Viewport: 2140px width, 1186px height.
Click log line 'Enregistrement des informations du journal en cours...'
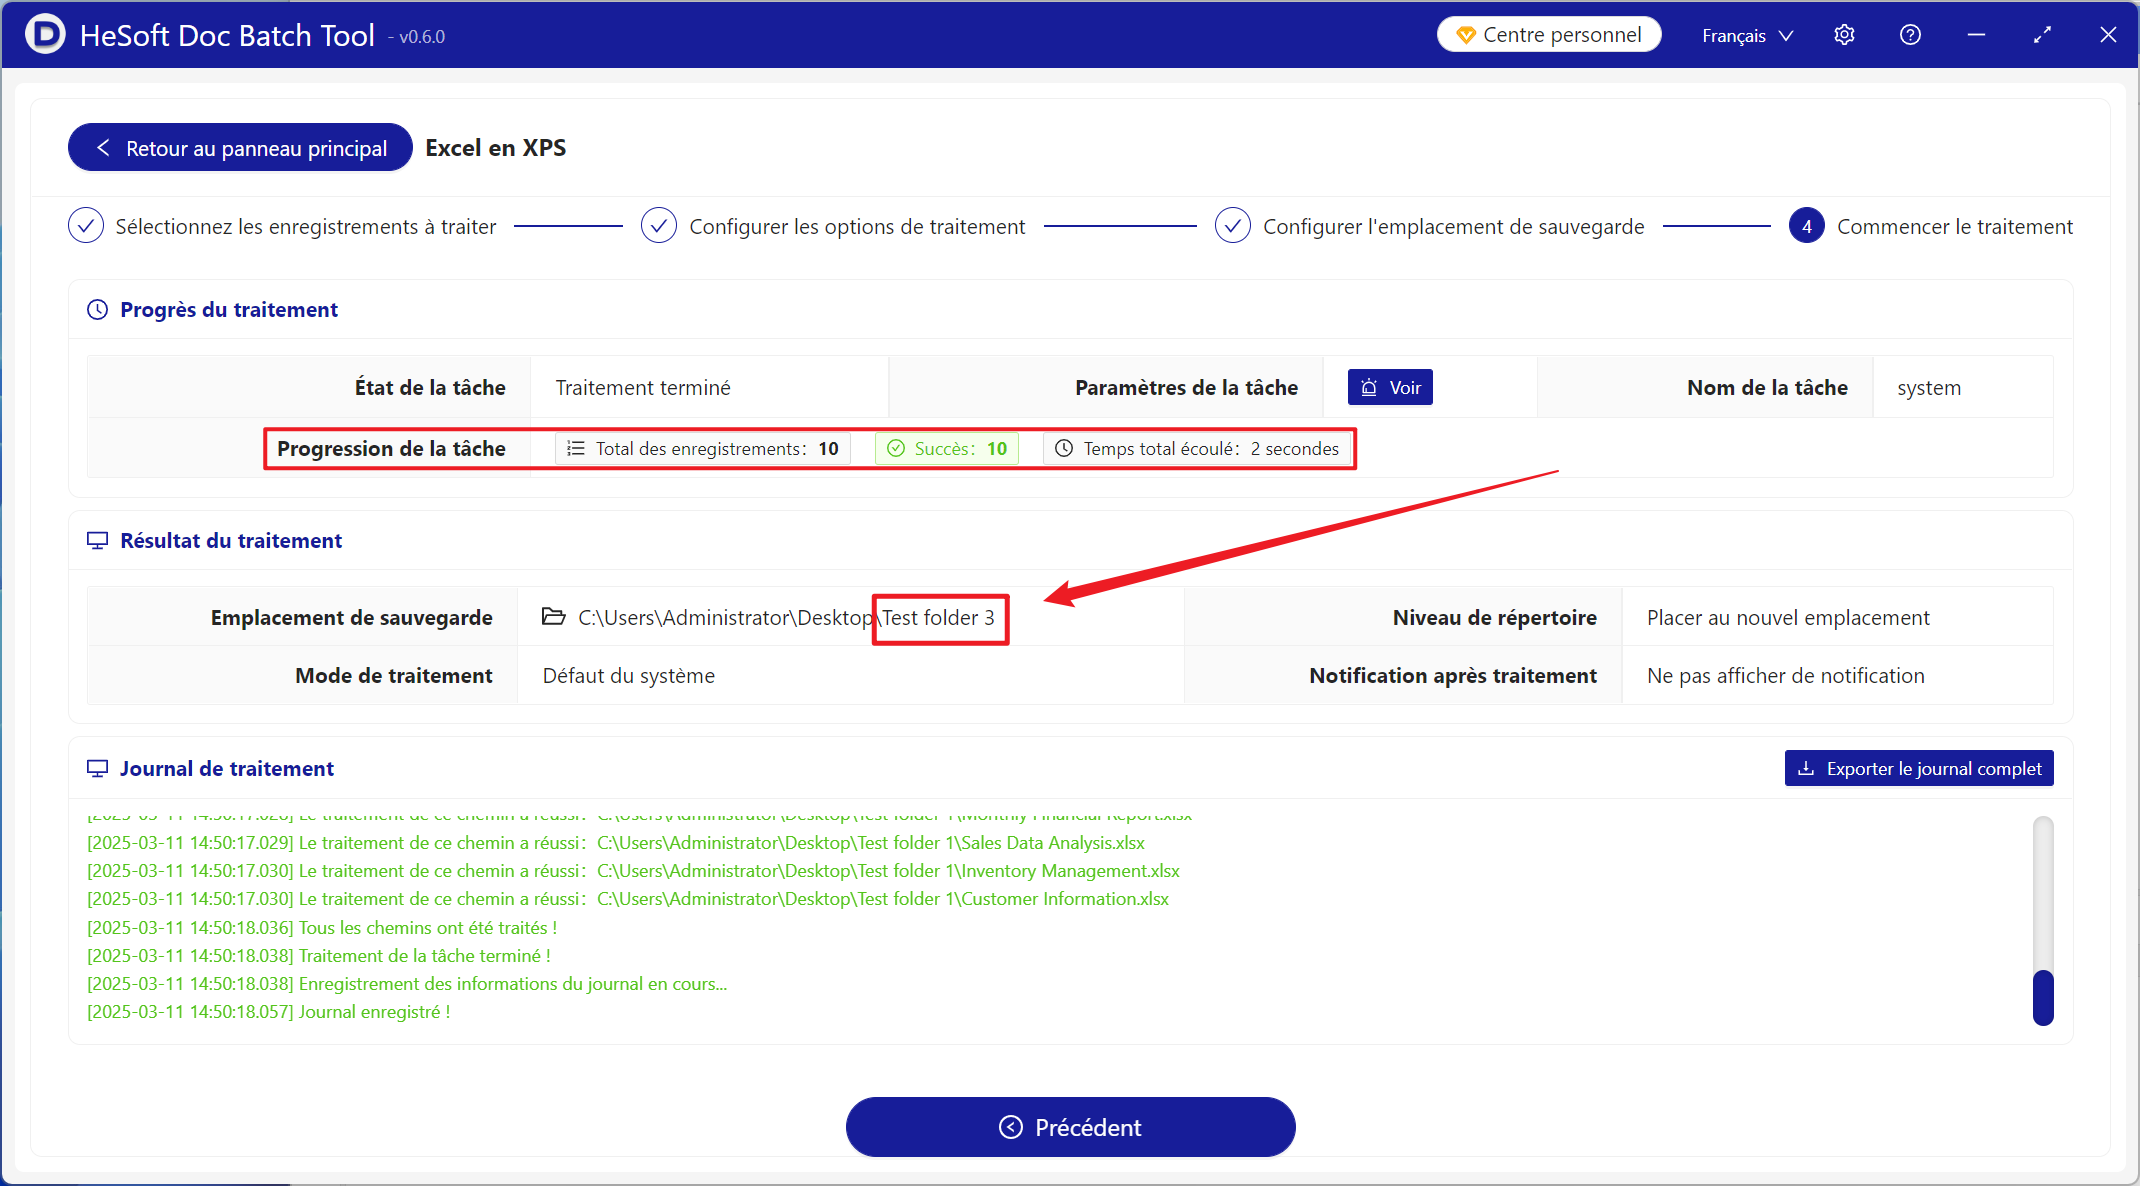pyautogui.click(x=407, y=984)
